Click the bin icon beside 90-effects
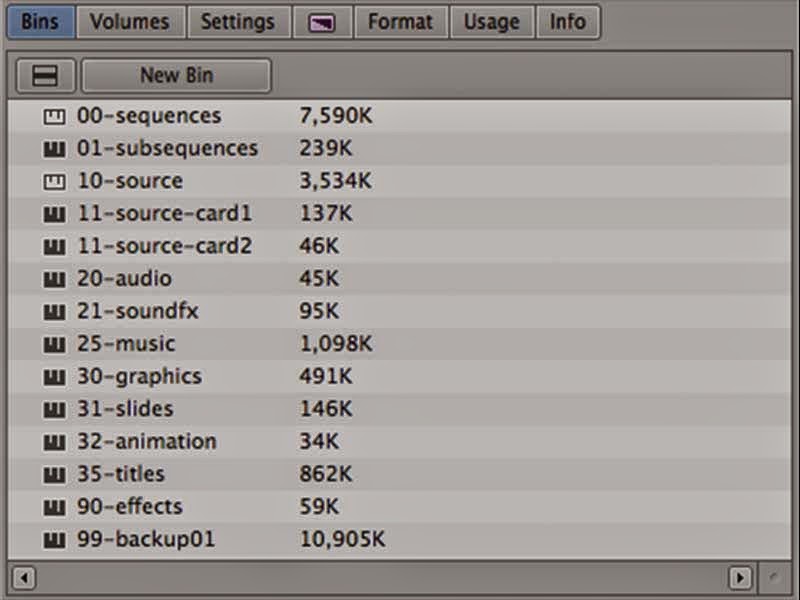Image resolution: width=800 pixels, height=600 pixels. coord(54,507)
